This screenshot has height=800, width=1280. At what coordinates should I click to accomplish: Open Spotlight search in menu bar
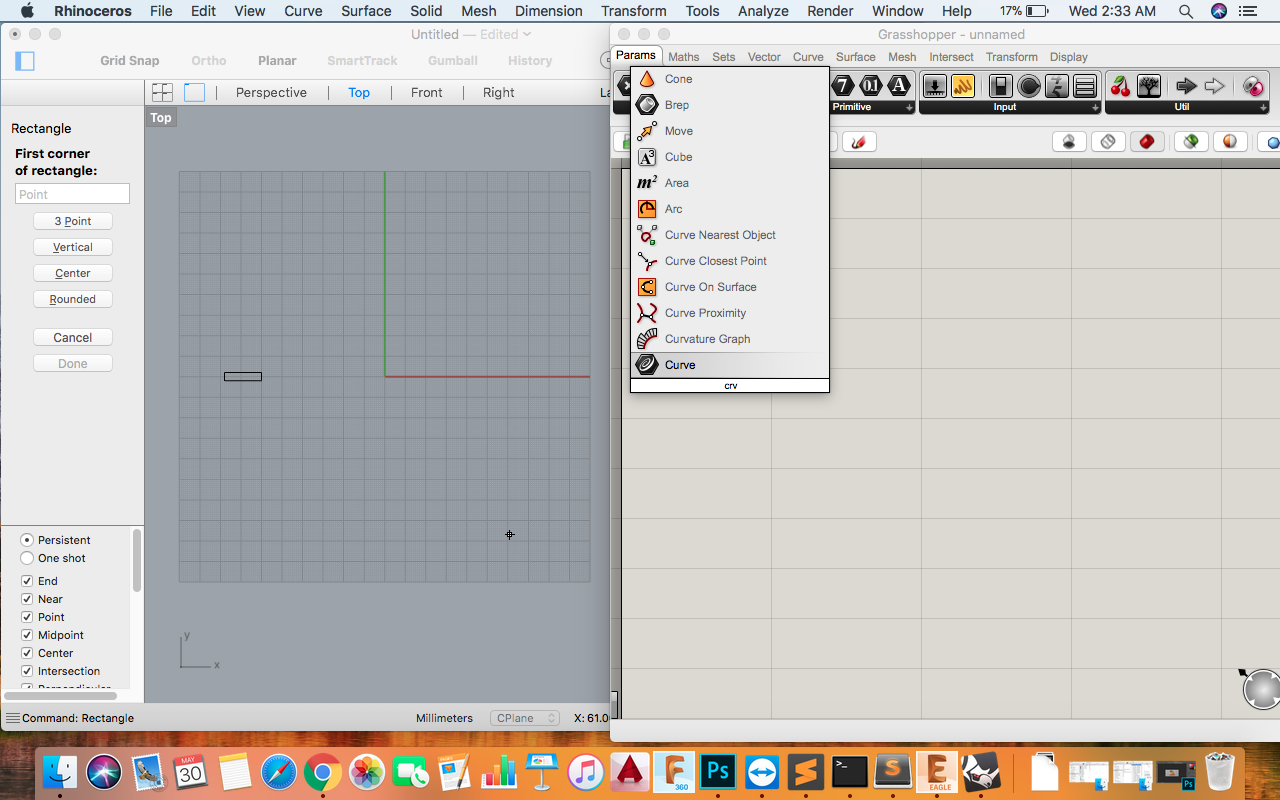[1185, 11]
